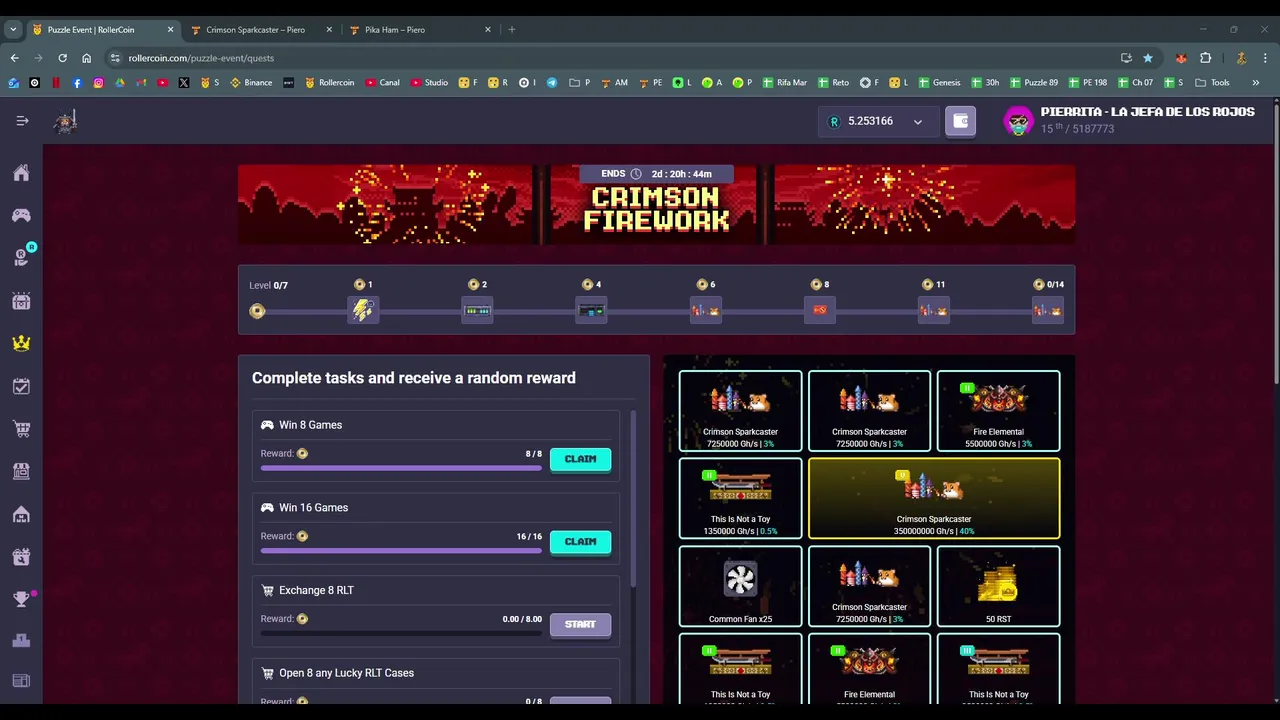The width and height of the screenshot is (1280, 720).
Task: Start the Exchange 8 RLT task
Action: click(580, 624)
